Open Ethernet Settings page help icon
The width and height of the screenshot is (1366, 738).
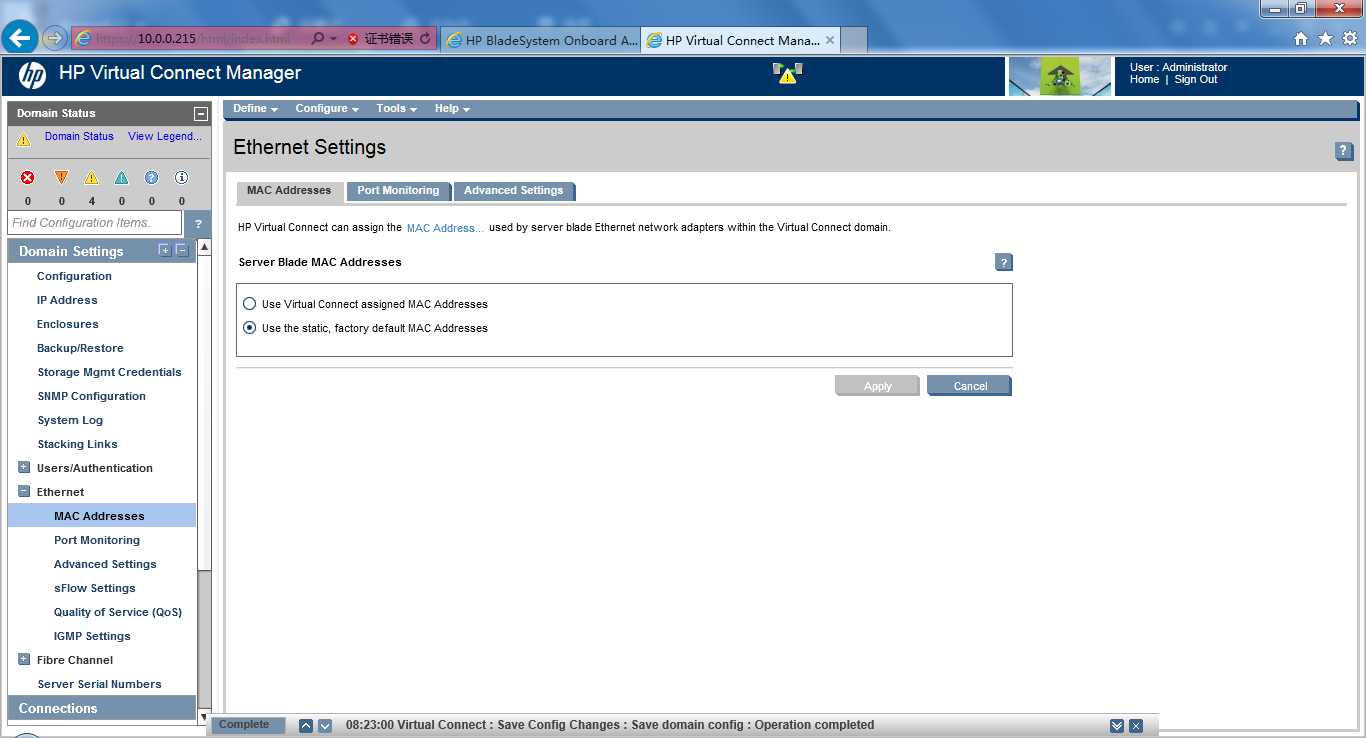(1344, 151)
